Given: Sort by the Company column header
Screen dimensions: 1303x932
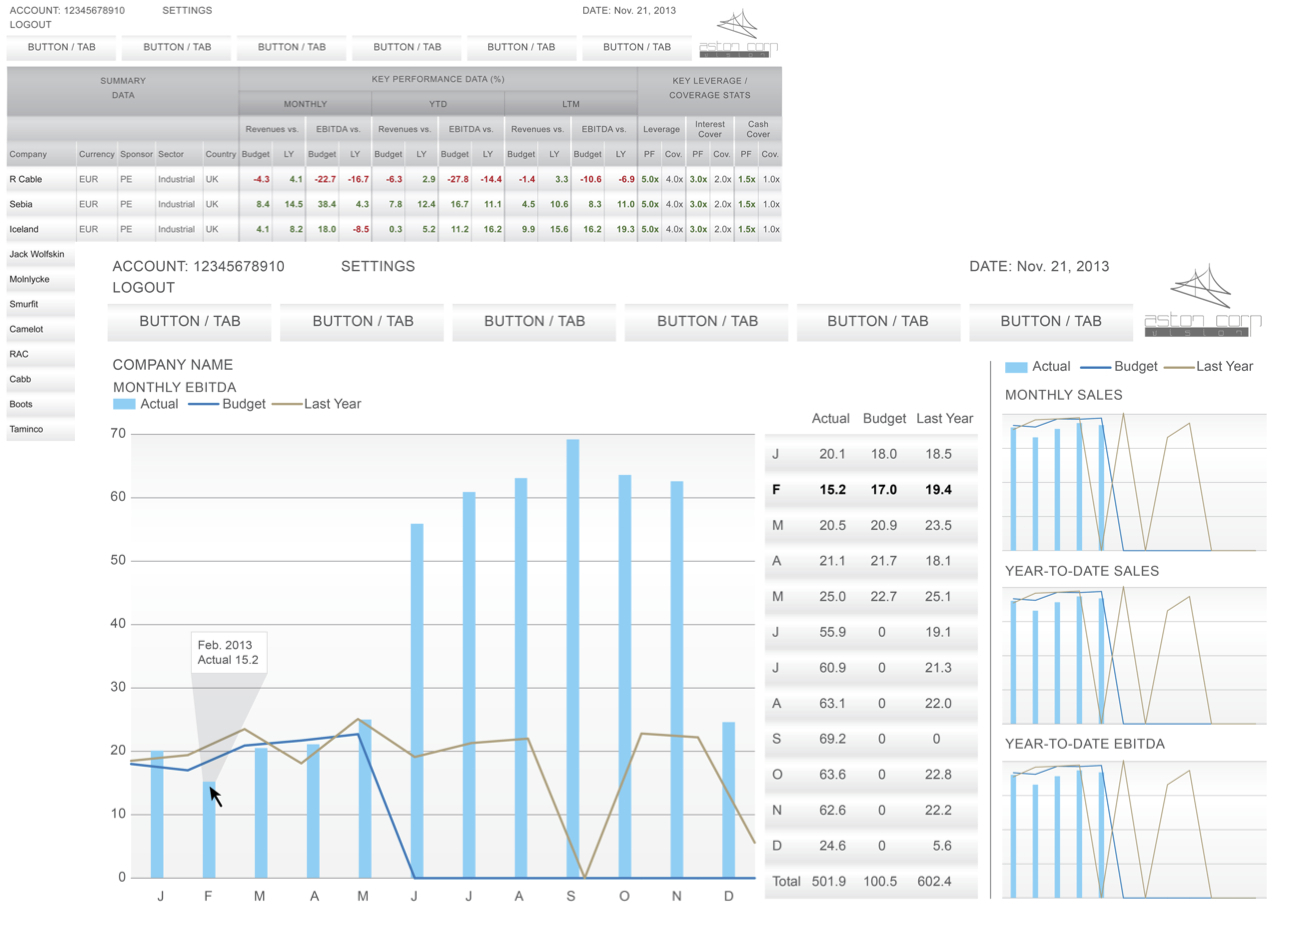Looking at the screenshot, I should coord(28,154).
